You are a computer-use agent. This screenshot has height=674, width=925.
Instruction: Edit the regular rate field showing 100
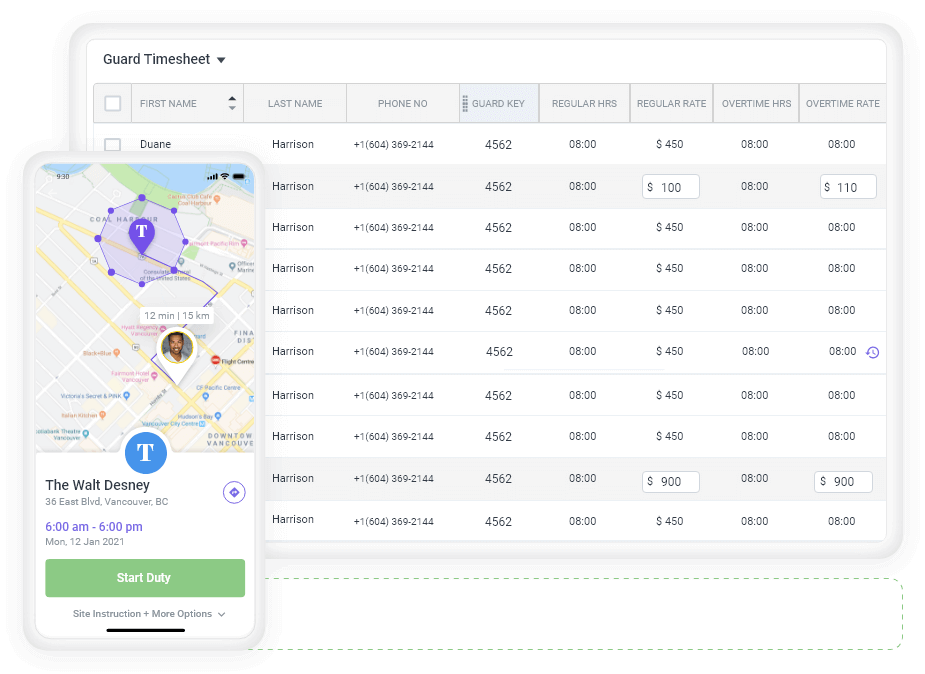[671, 187]
